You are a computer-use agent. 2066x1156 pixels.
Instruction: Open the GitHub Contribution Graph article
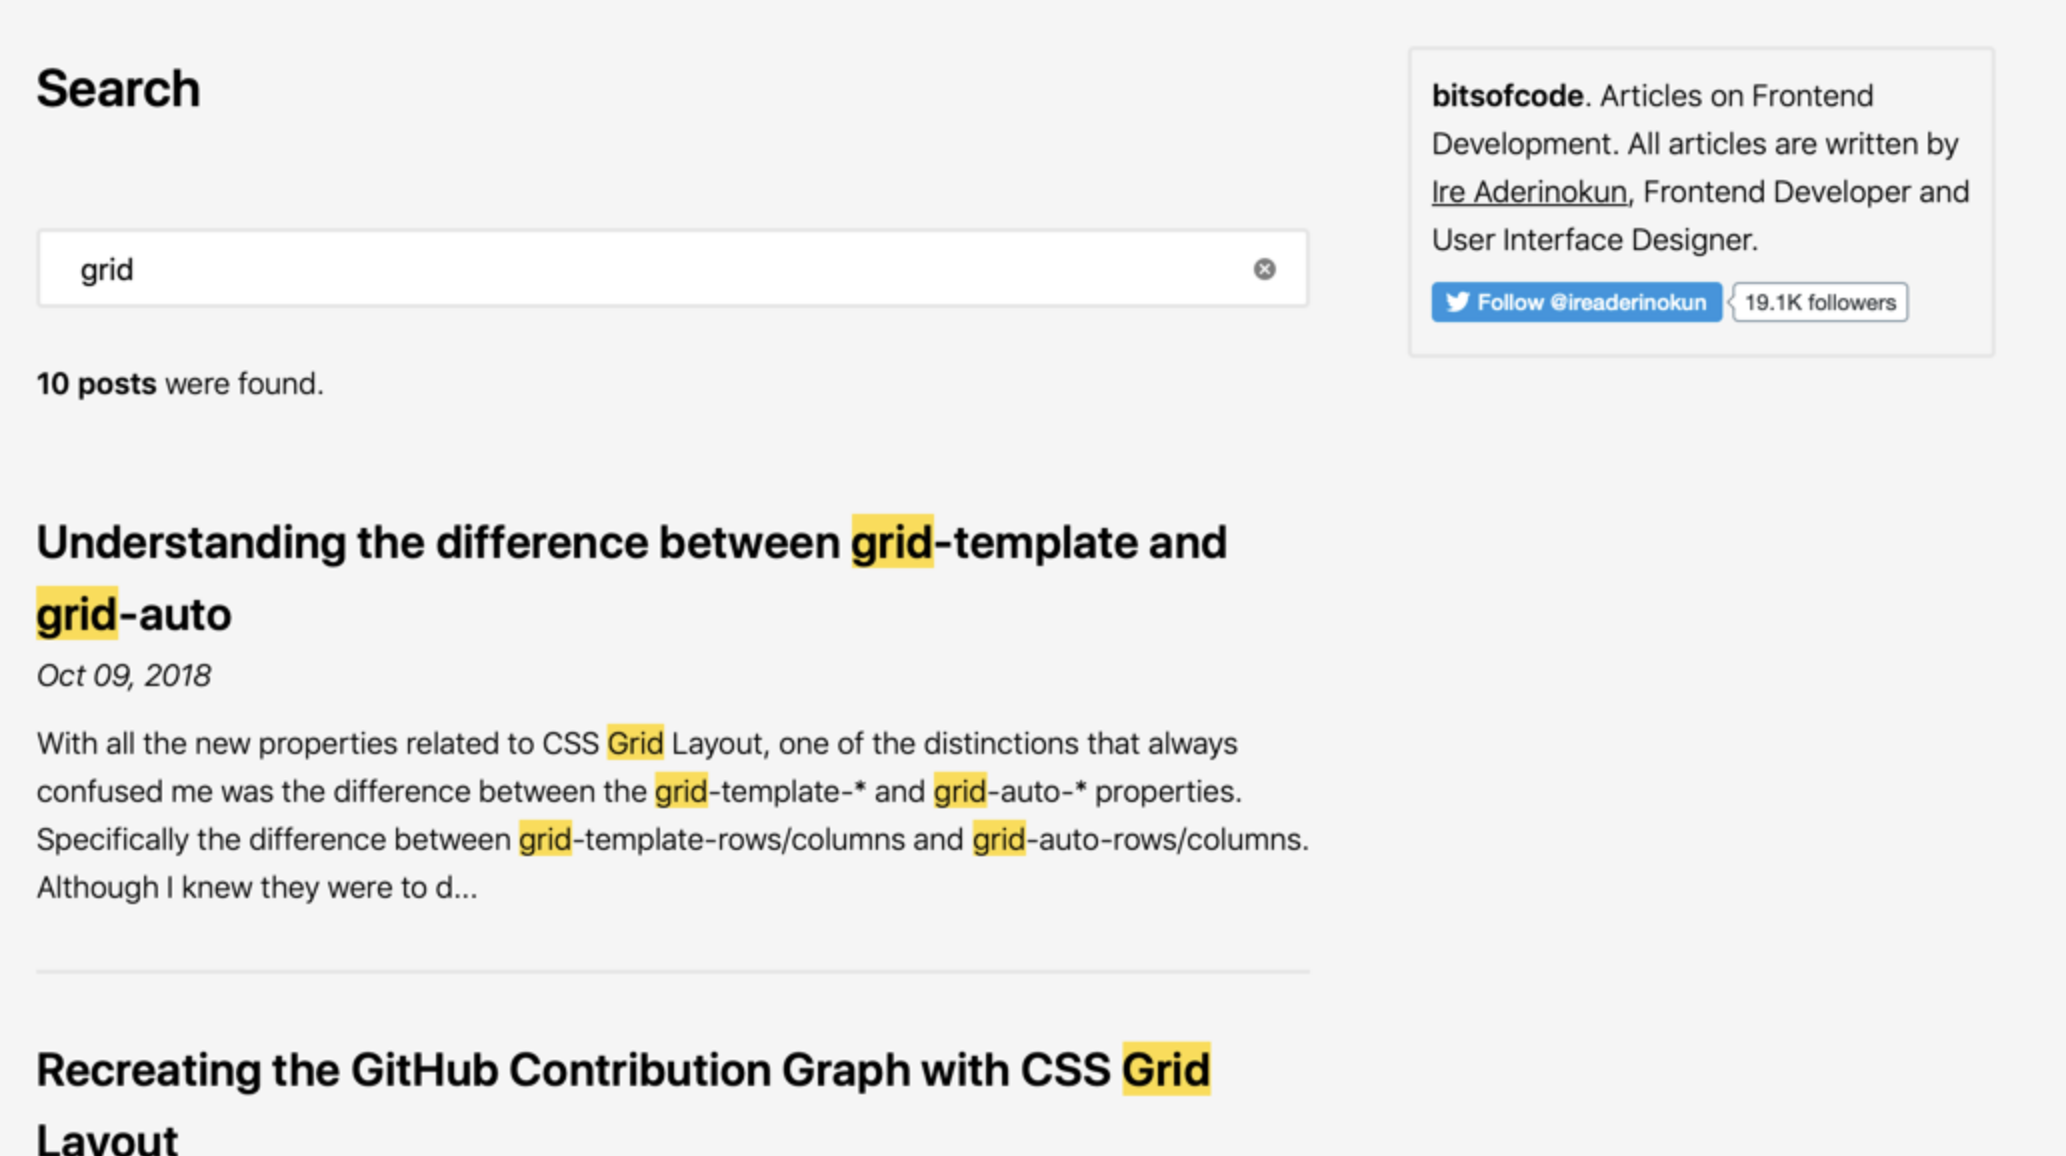tap(620, 1068)
